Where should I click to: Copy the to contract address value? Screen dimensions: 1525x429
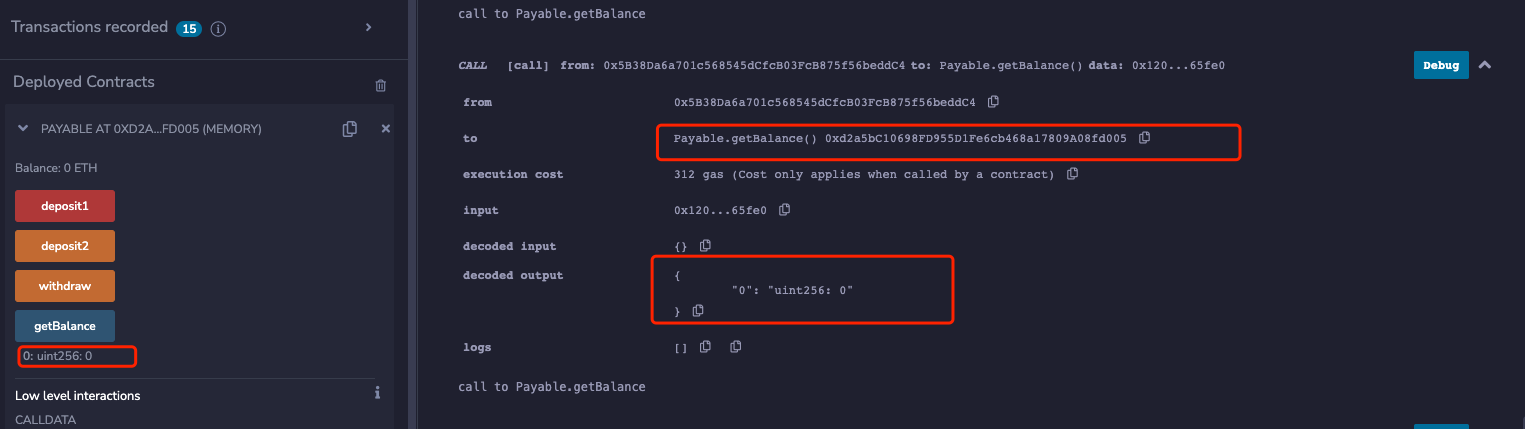[x=1145, y=138]
